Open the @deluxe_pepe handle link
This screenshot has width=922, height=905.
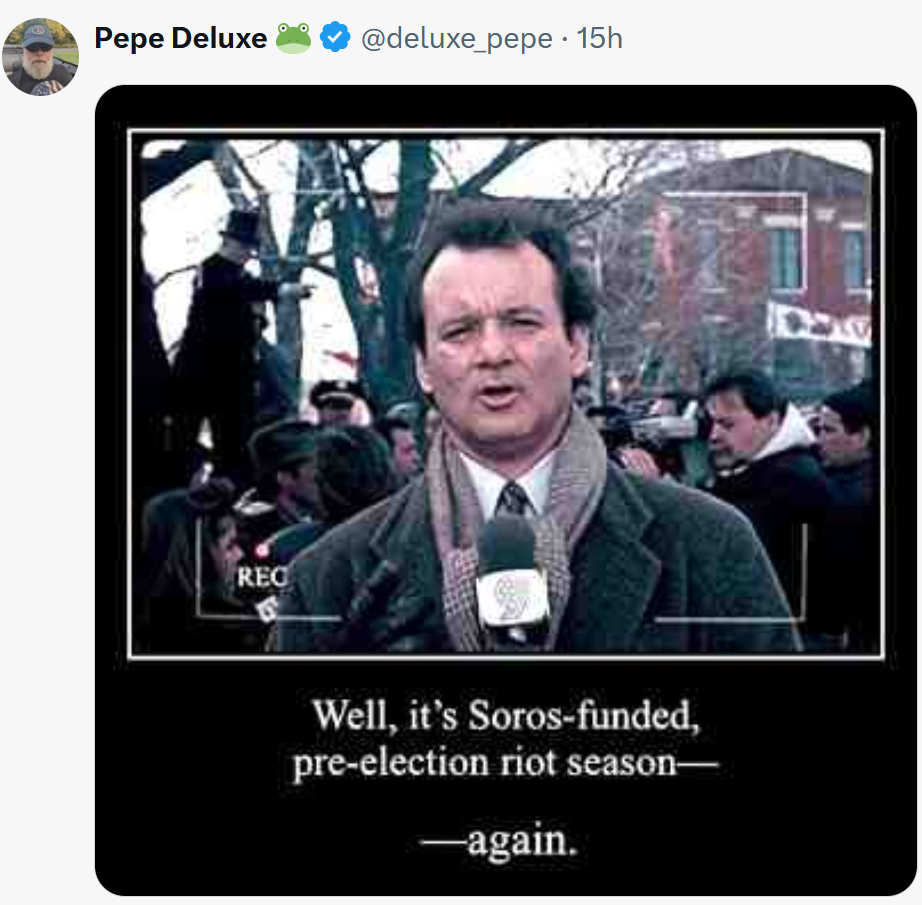coord(456,39)
